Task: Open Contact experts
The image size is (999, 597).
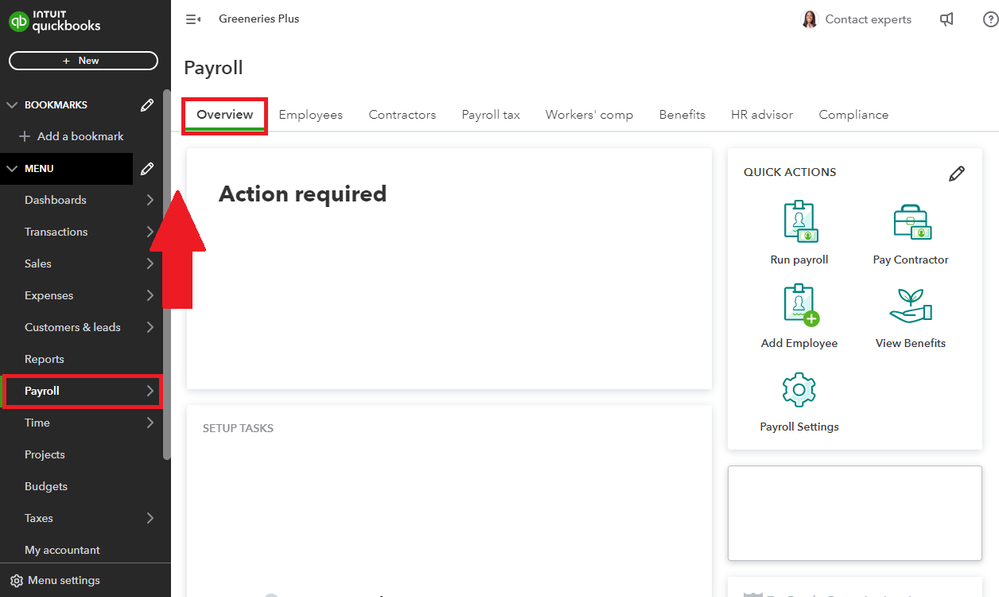Action: click(869, 19)
